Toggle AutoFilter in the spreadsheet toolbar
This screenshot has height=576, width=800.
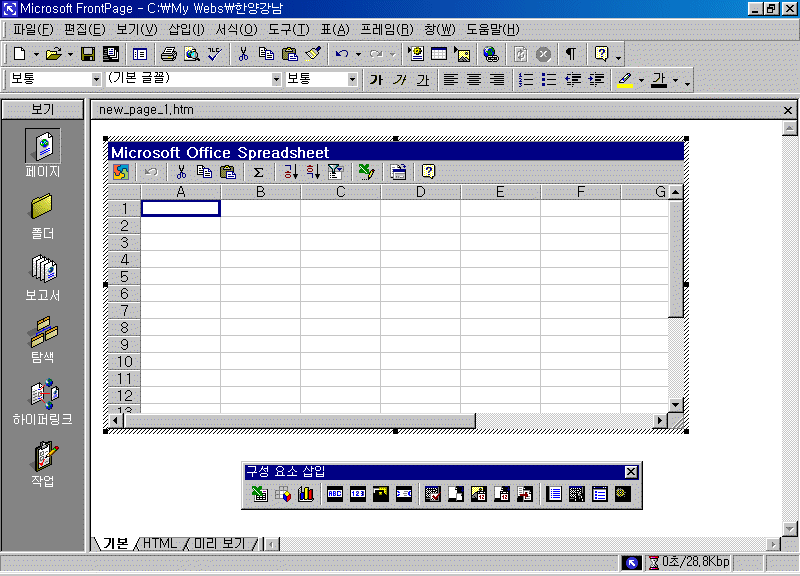click(335, 172)
